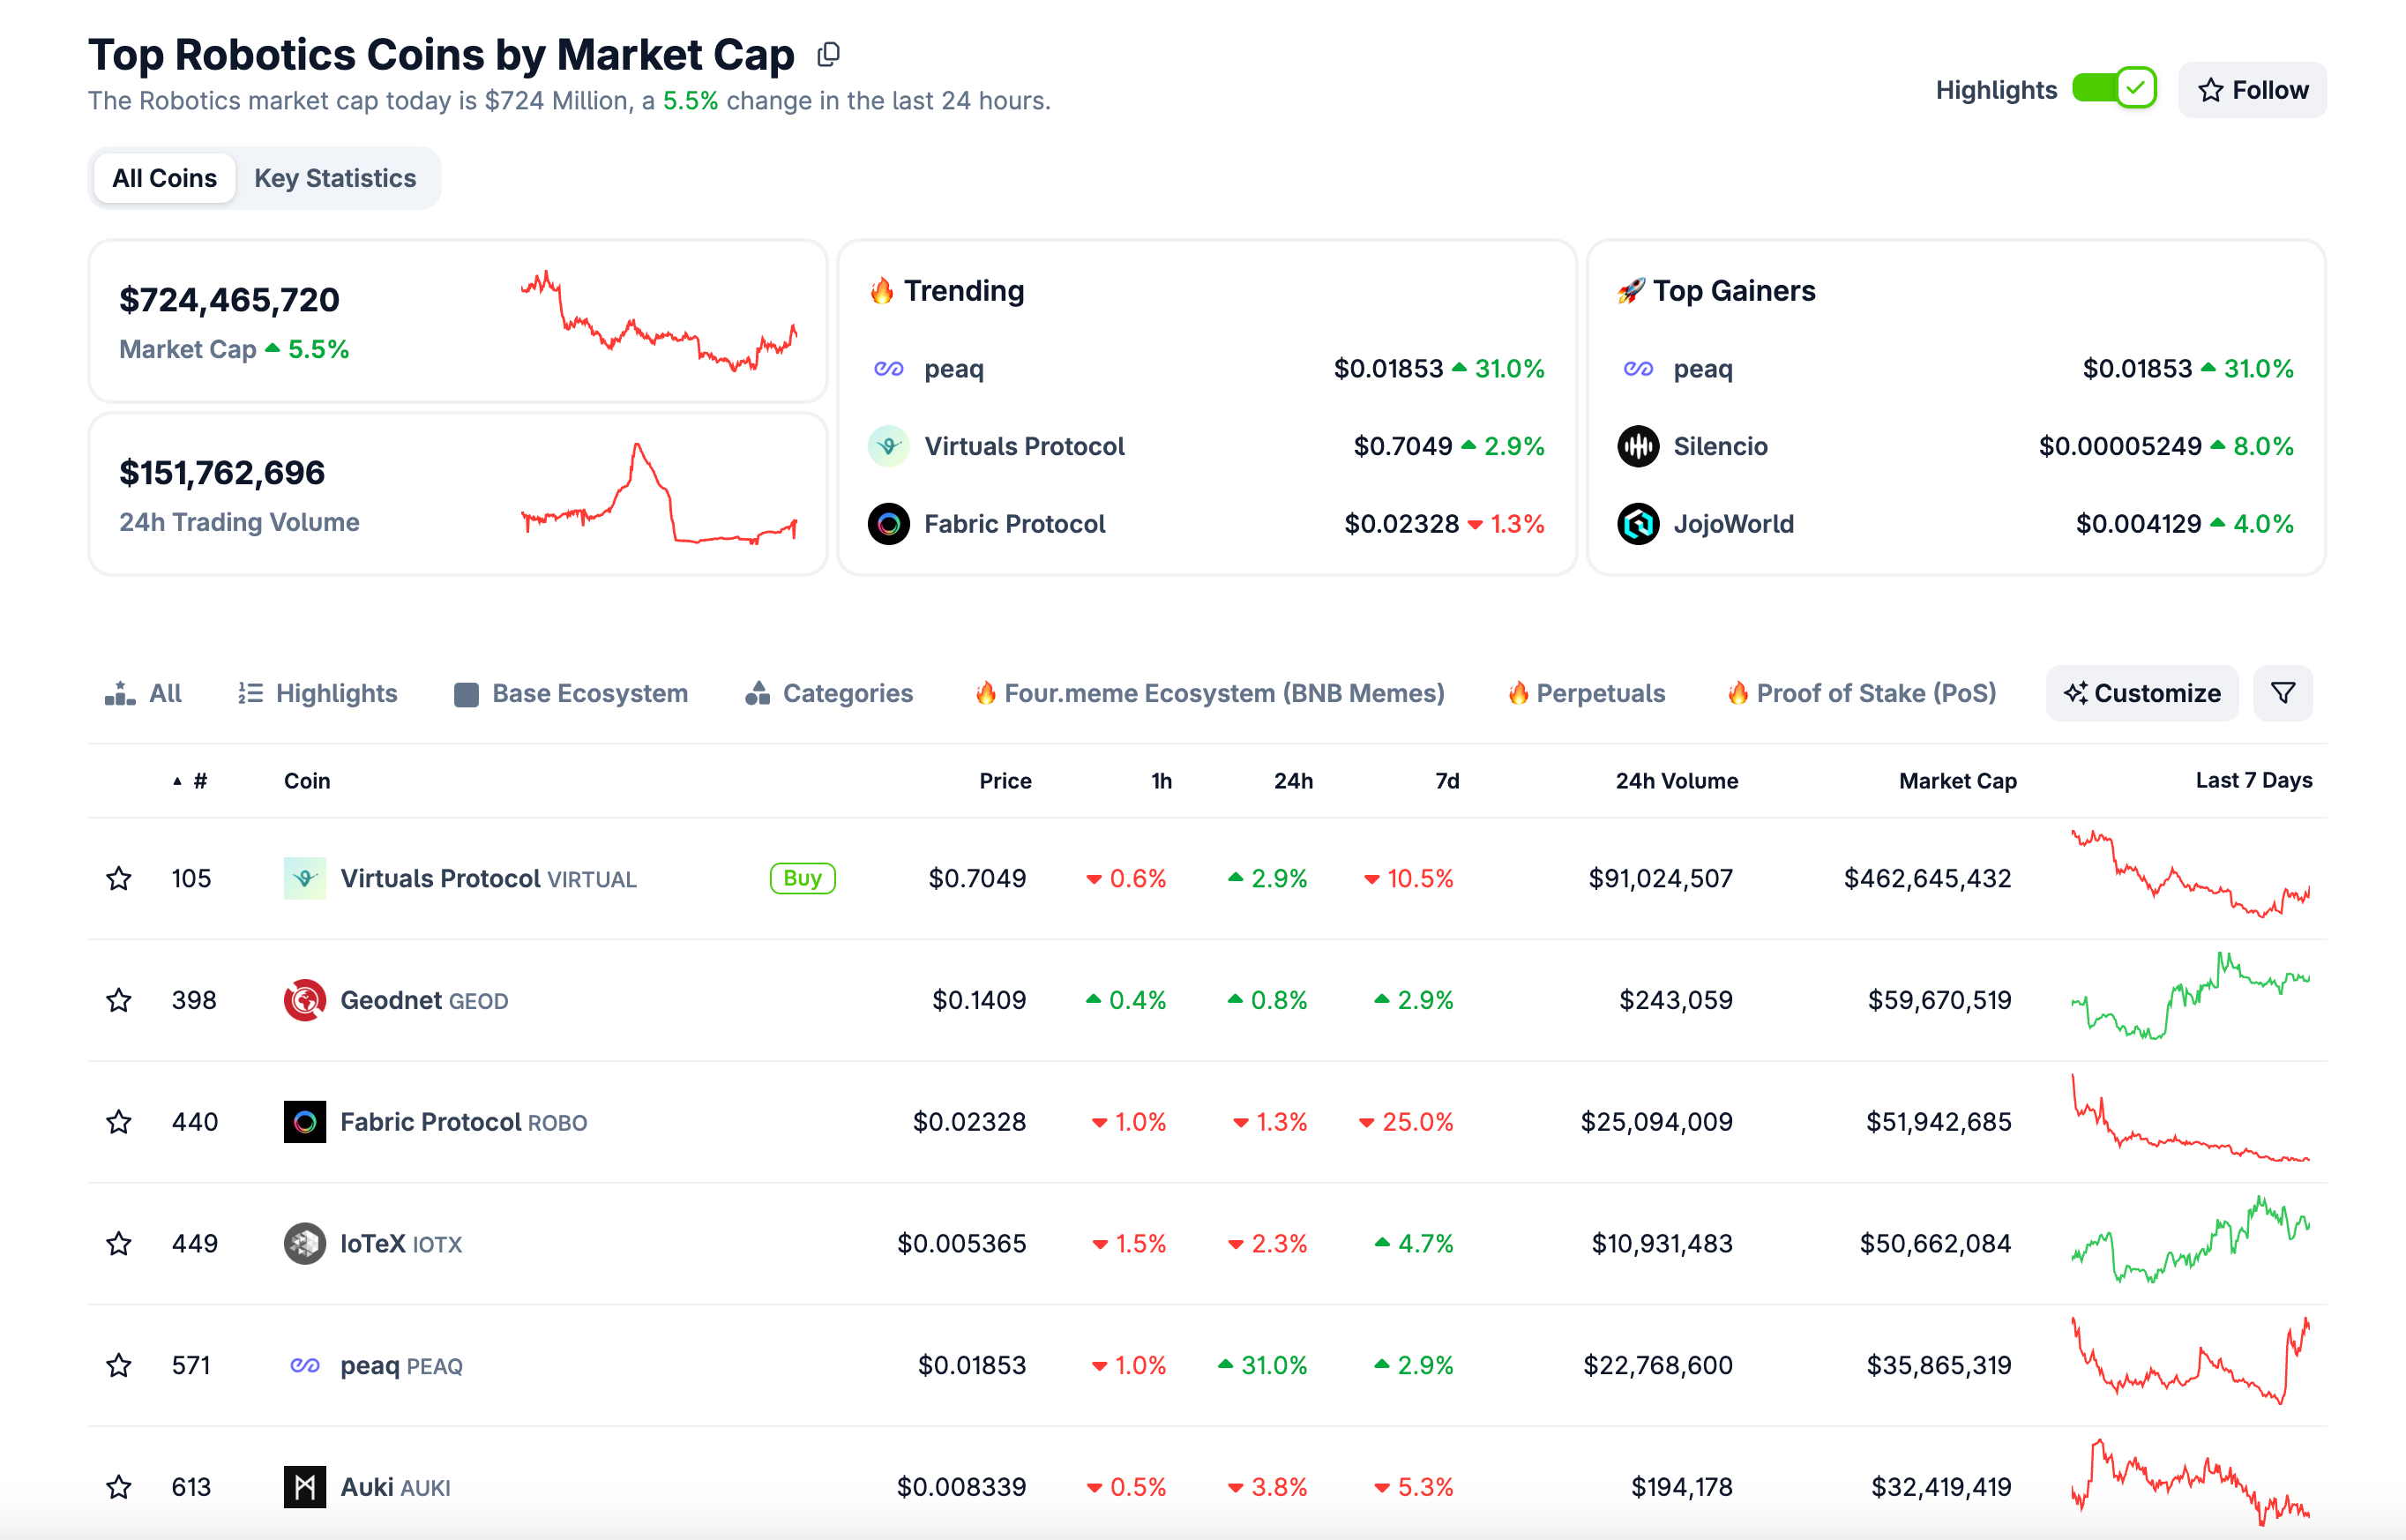Viewport: 2406px width, 1540px height.
Task: Switch to Key Statistics tab
Action: coord(334,178)
